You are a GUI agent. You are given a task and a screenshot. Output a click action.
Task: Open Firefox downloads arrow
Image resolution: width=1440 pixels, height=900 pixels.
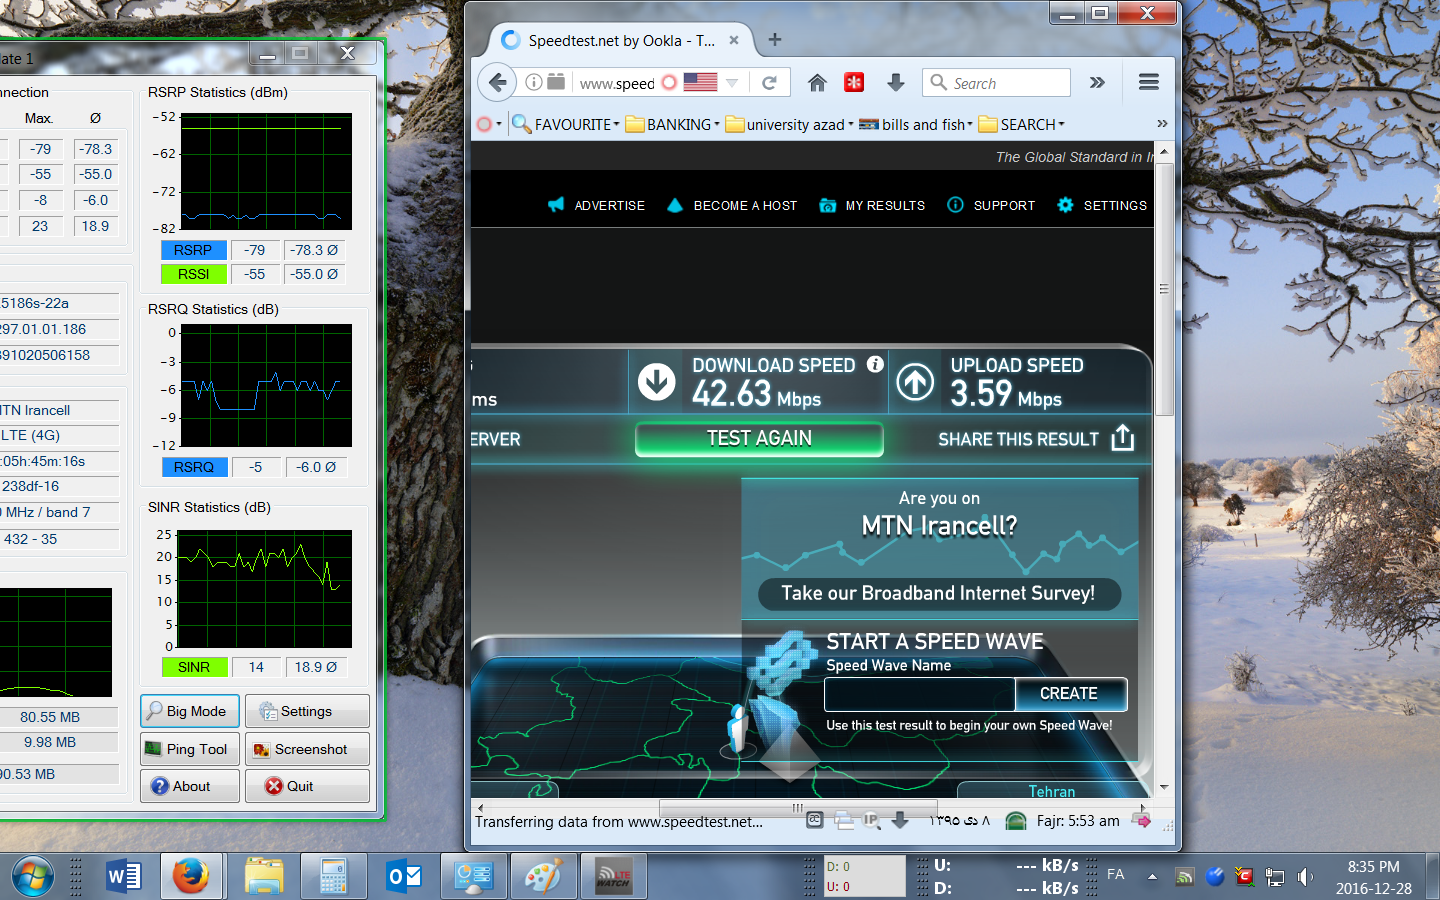896,82
